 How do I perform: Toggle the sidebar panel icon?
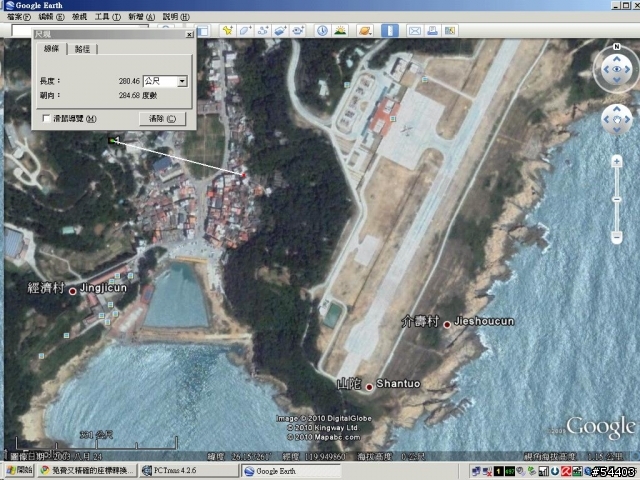[x=203, y=31]
